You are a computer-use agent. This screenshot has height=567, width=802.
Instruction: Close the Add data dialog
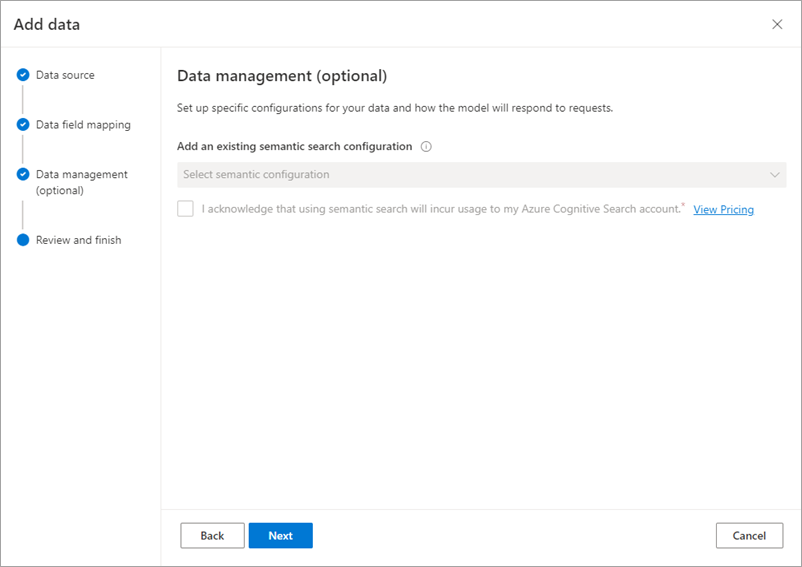[777, 24]
